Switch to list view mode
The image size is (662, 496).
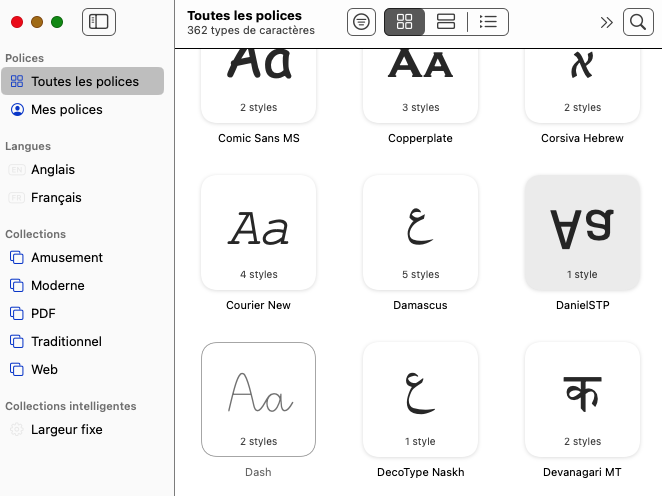pos(488,22)
